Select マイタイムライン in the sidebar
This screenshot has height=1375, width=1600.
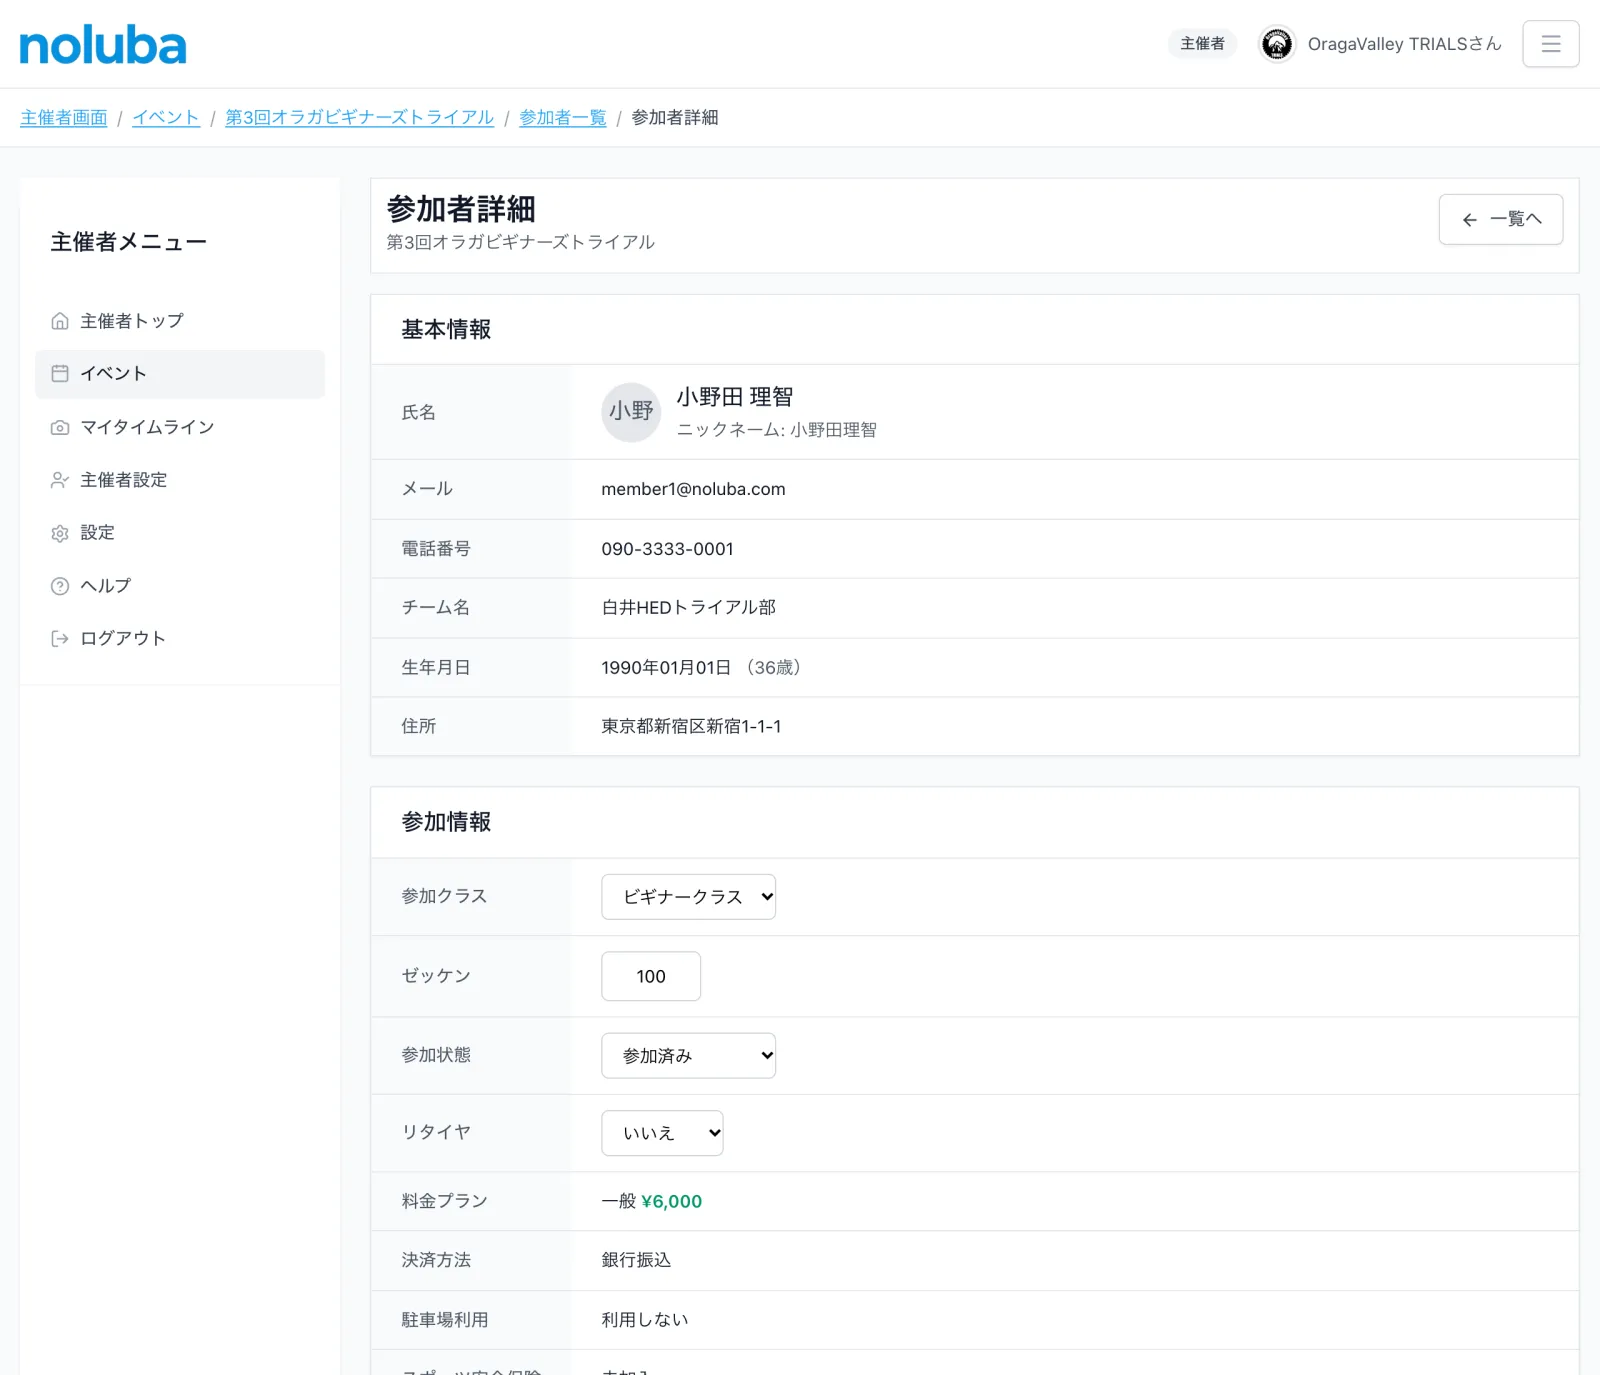point(180,427)
